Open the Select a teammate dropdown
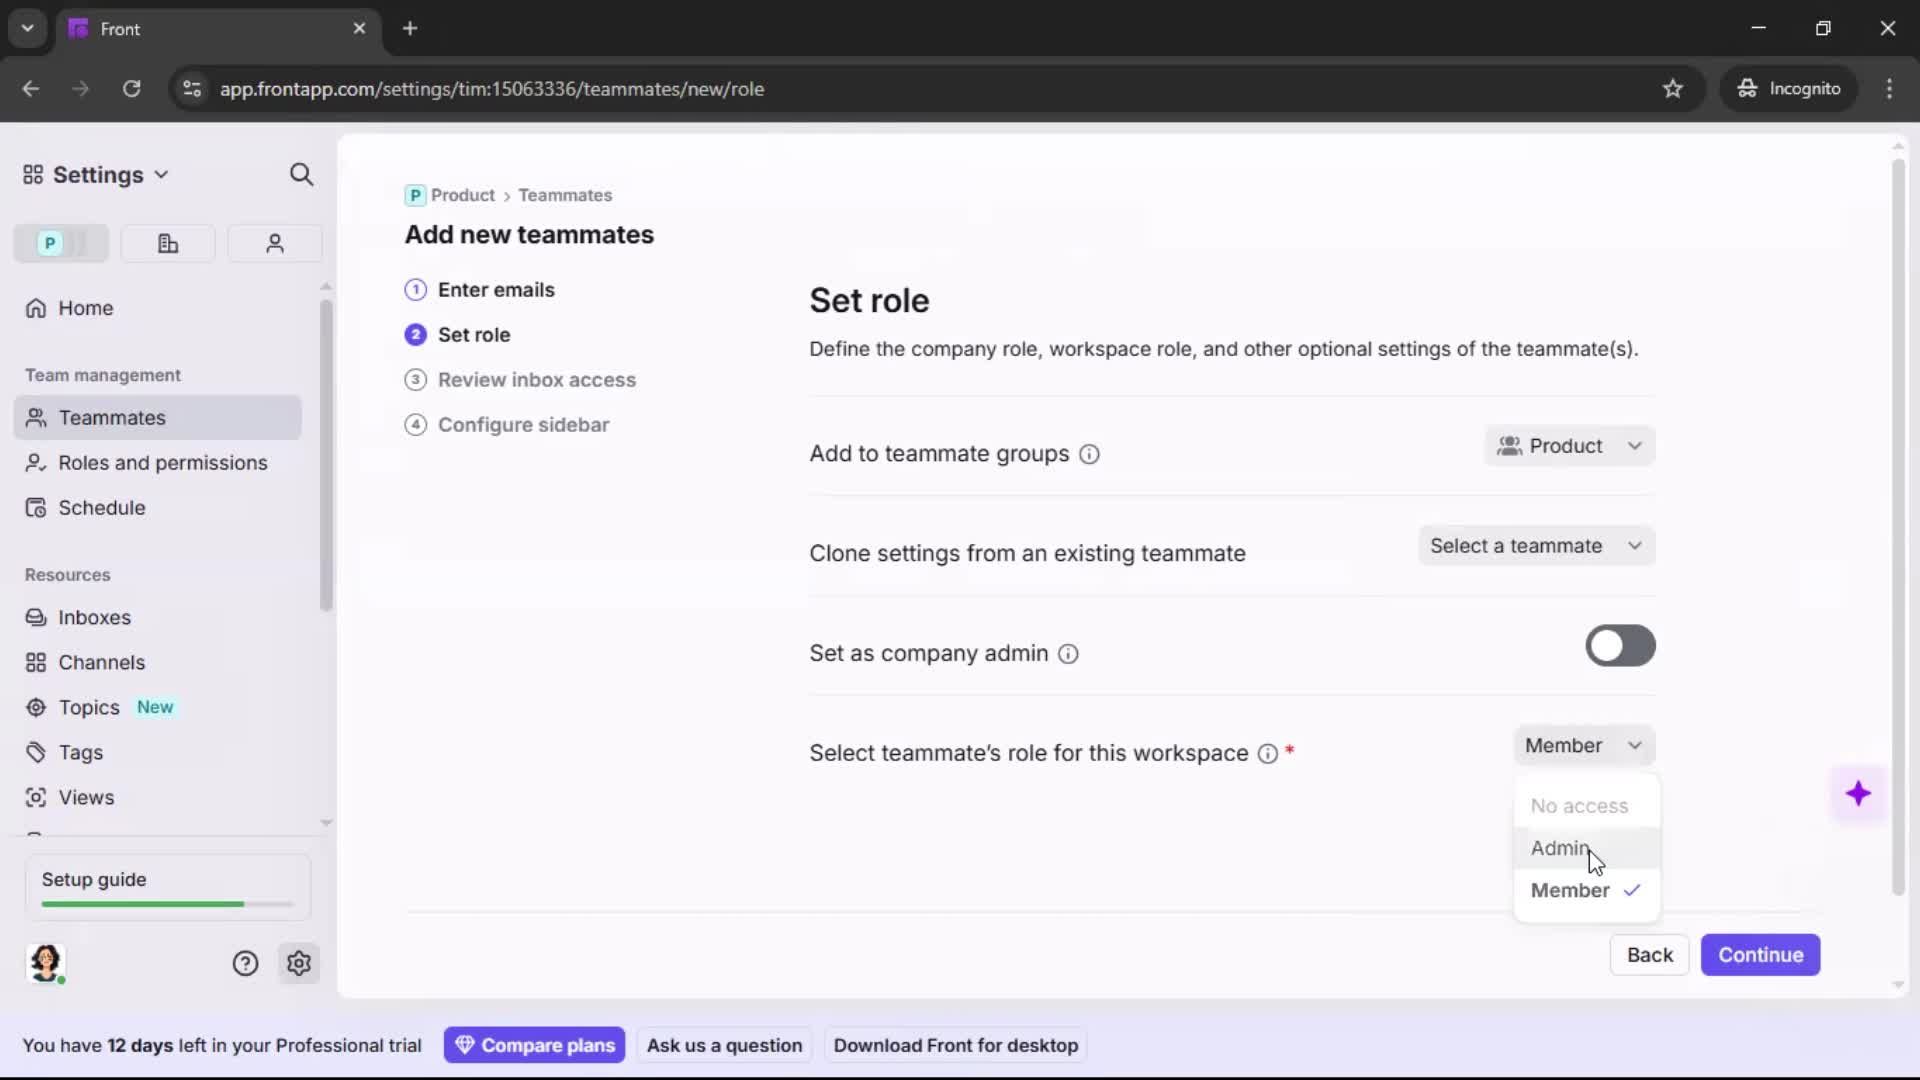The width and height of the screenshot is (1920, 1080). pyautogui.click(x=1536, y=546)
